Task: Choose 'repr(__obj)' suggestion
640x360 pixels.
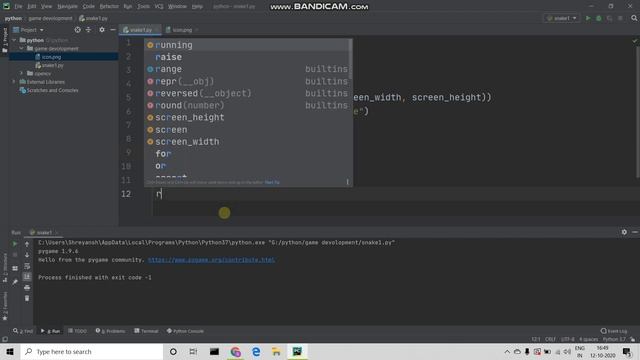Action: pos(247,81)
